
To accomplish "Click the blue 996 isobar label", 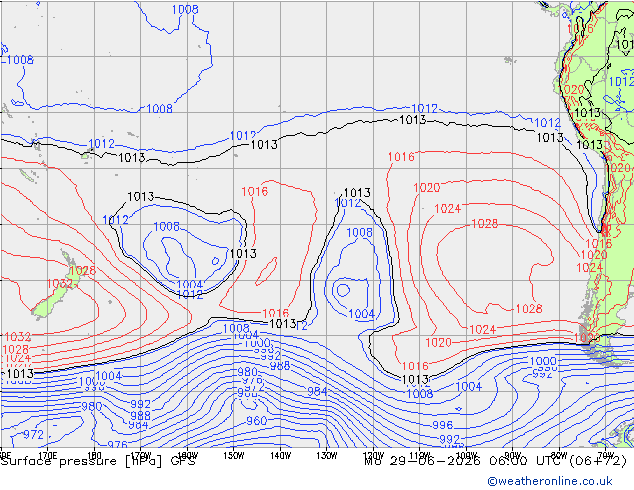I will [442, 425].
